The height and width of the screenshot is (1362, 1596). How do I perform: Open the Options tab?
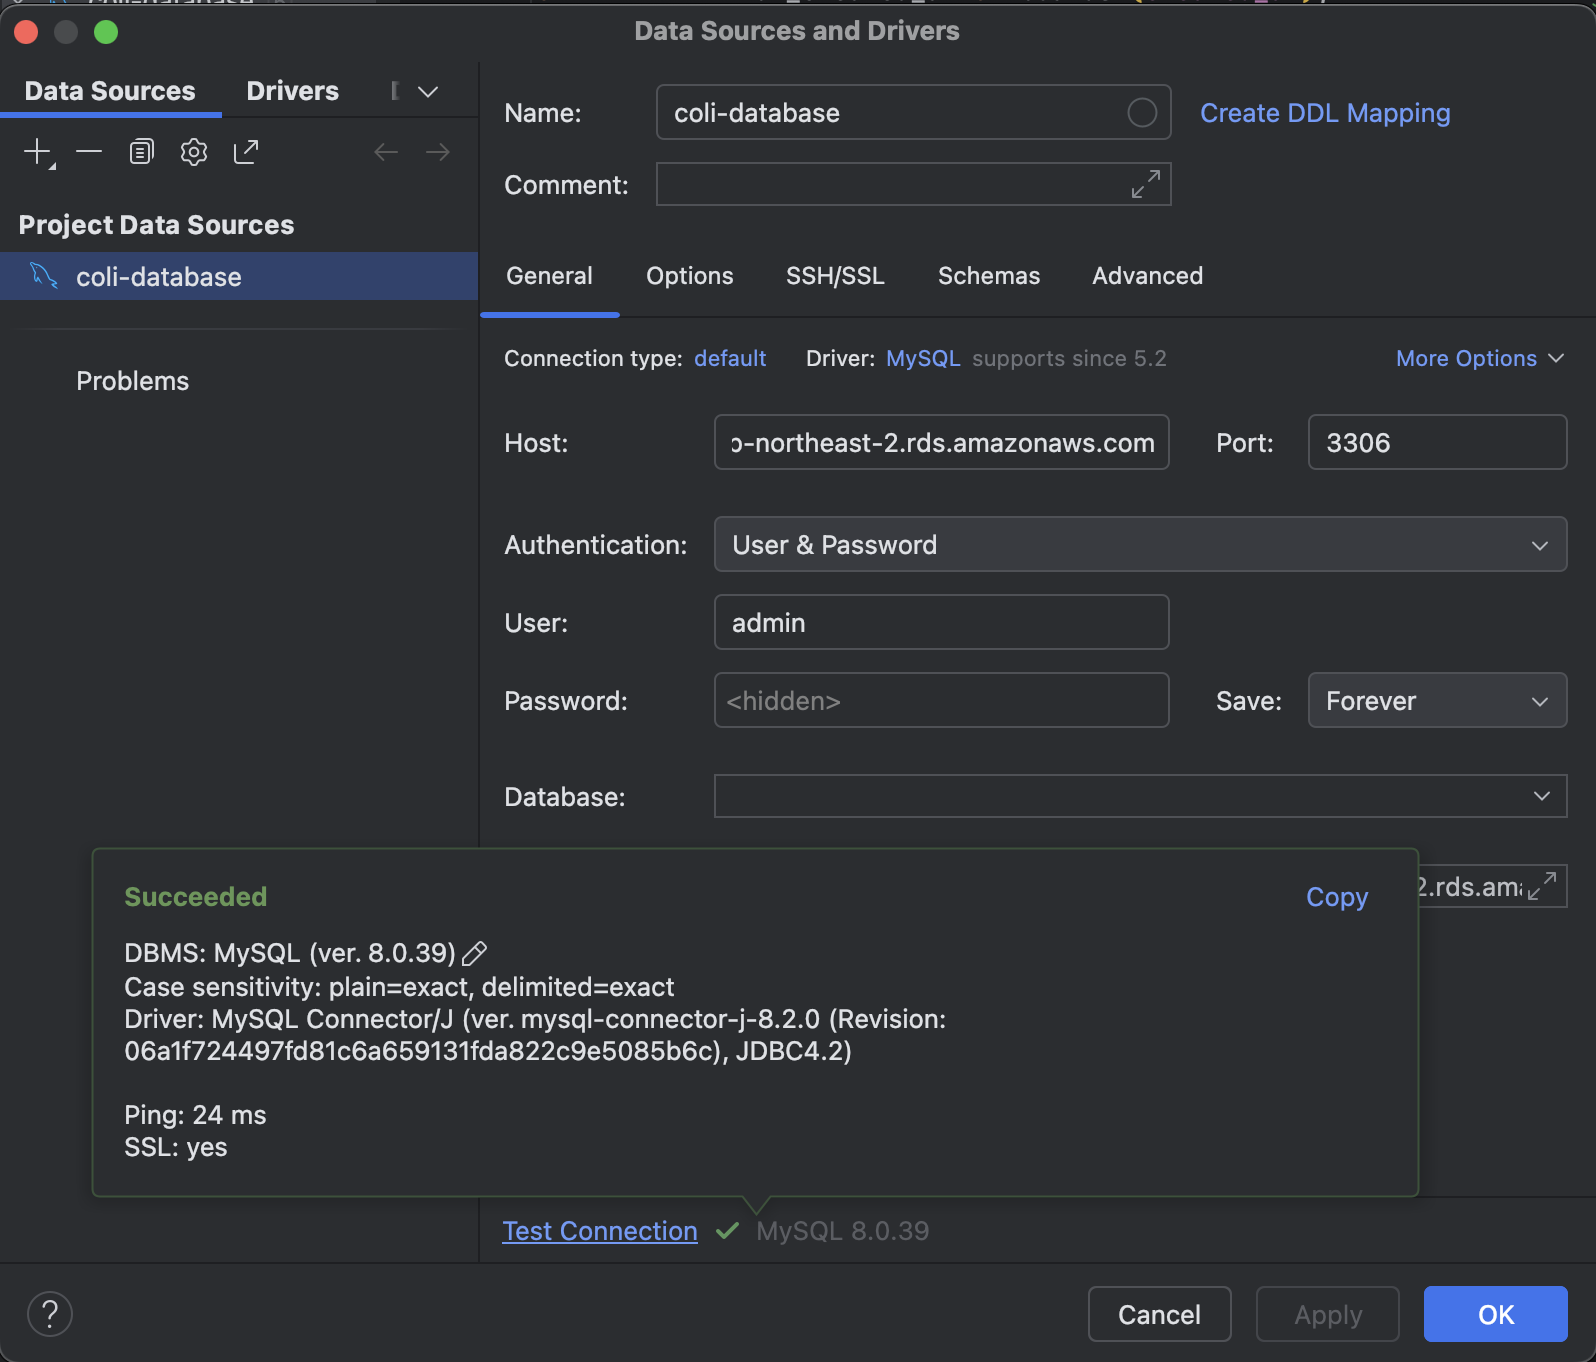[x=690, y=276]
